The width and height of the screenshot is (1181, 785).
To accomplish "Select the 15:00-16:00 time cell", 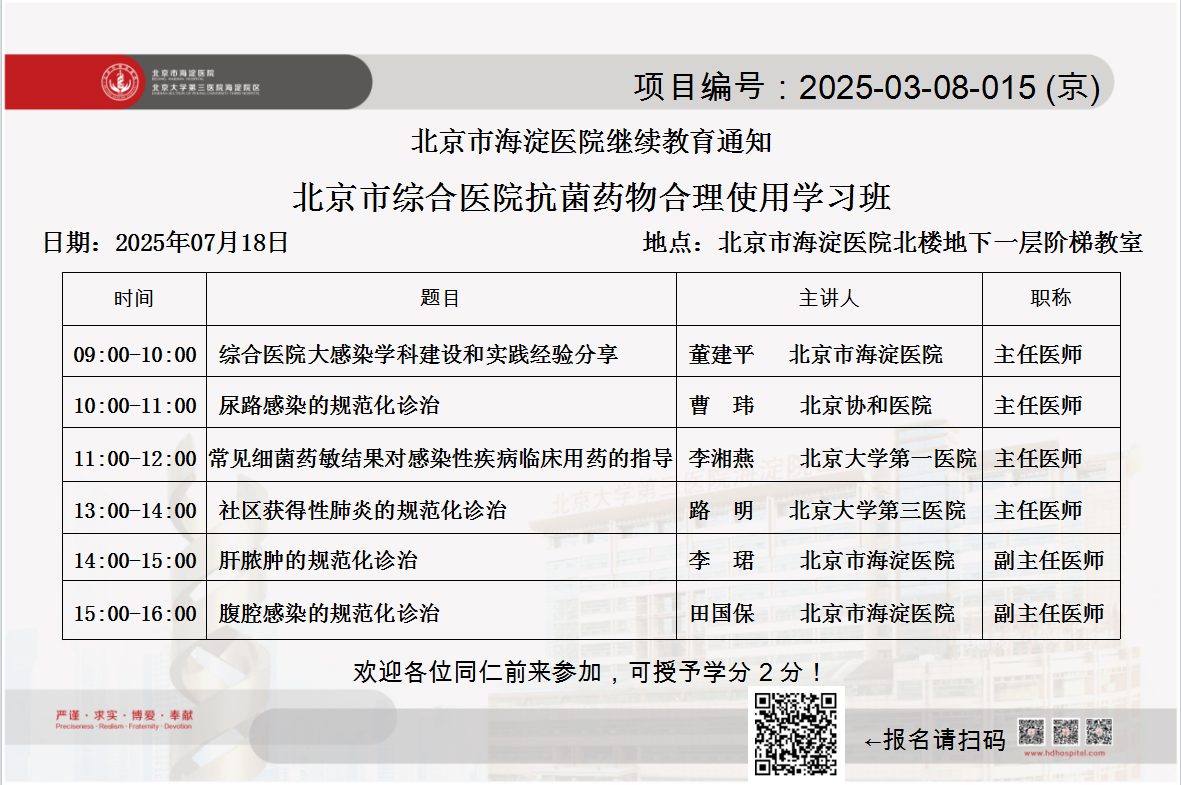I will point(135,614).
